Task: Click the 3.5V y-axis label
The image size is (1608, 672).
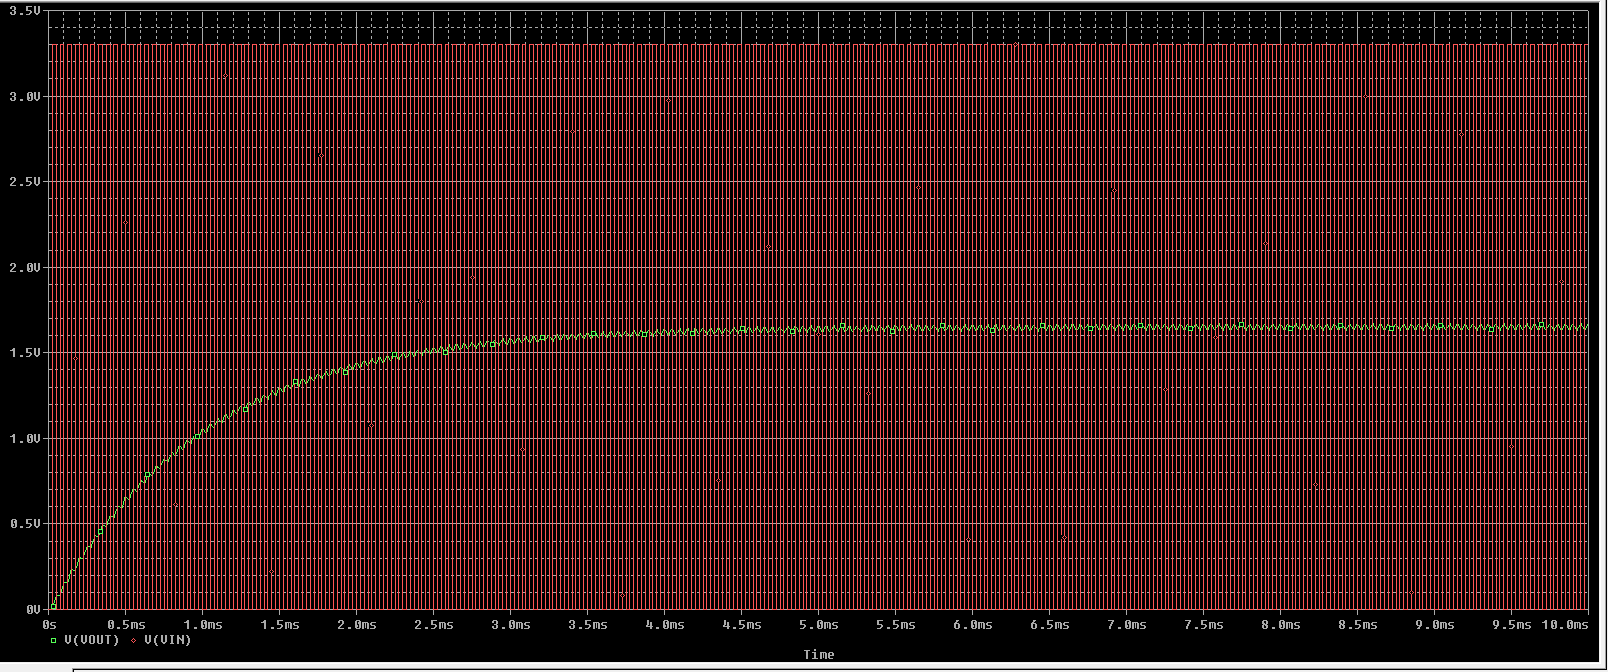Action: (x=26, y=11)
